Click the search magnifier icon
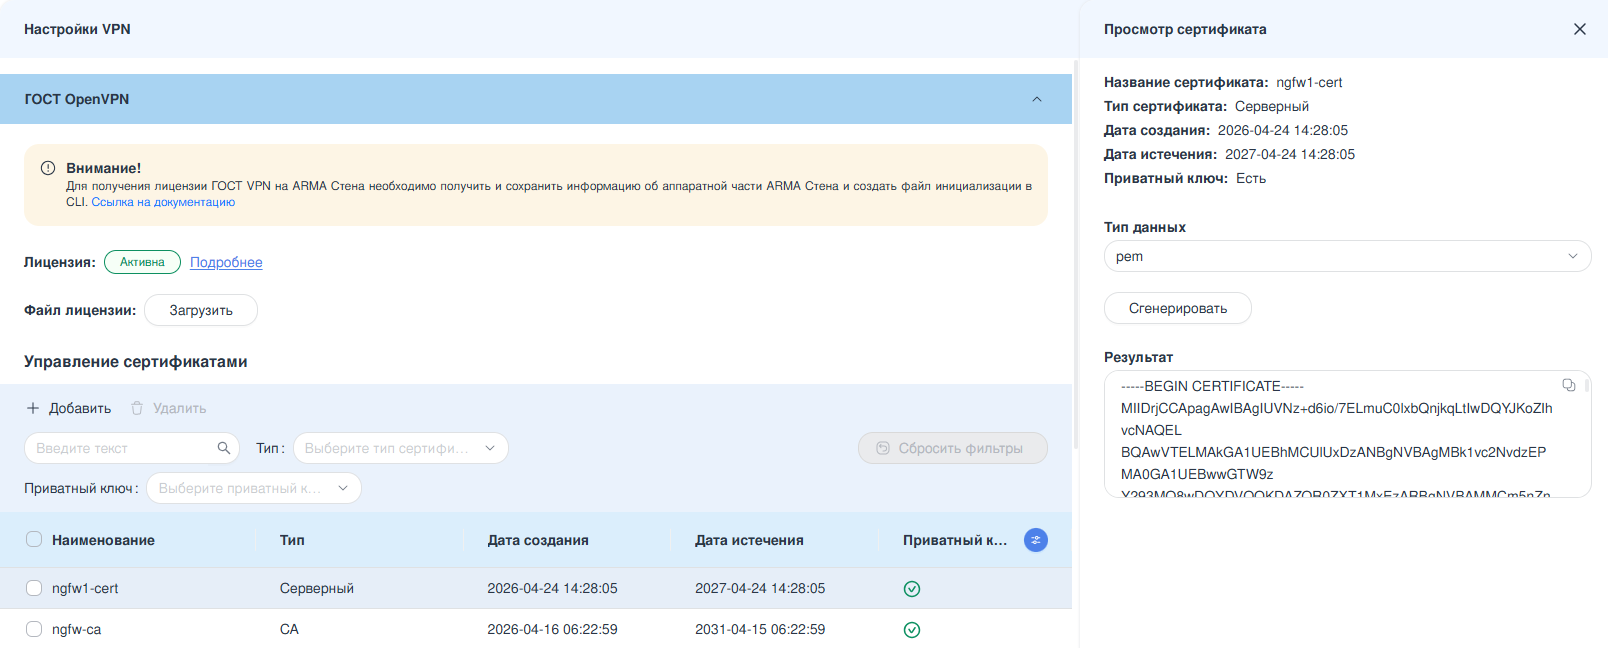 tap(224, 448)
